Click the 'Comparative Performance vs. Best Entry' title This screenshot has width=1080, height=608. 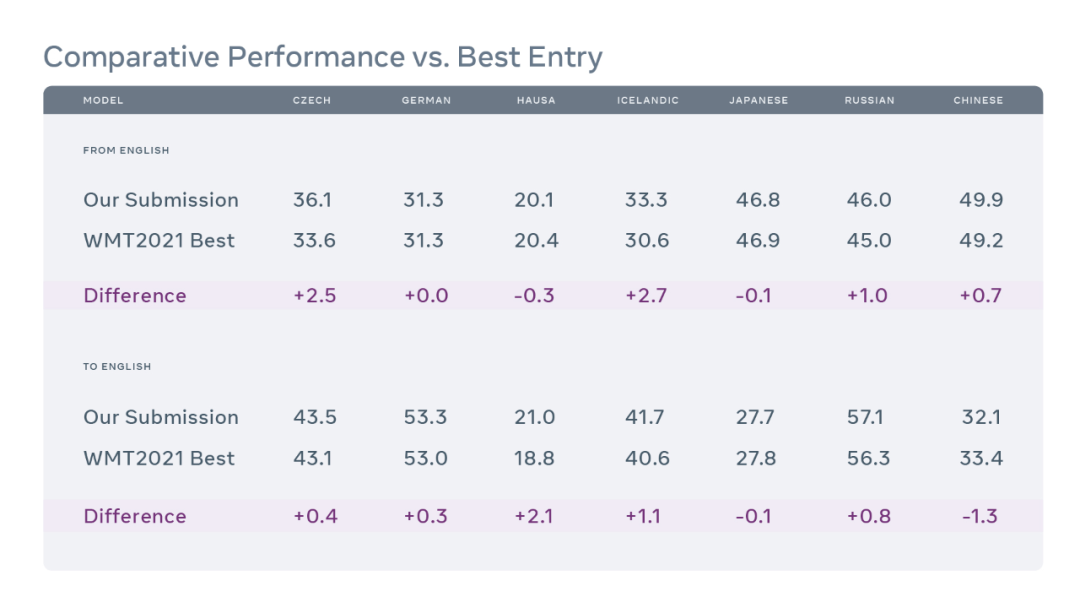click(323, 57)
